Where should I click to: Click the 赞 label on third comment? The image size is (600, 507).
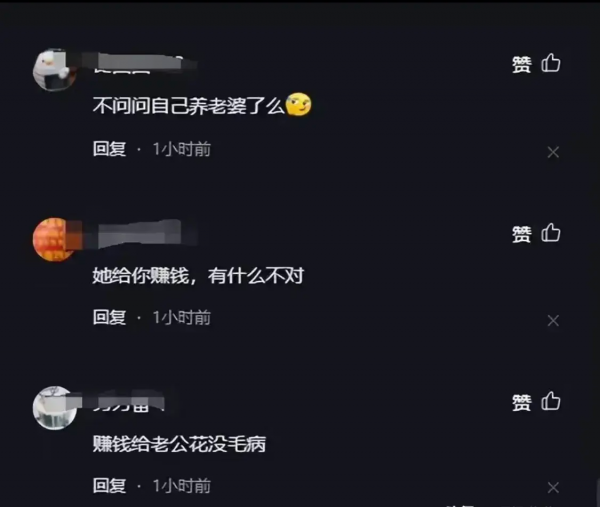522,403
